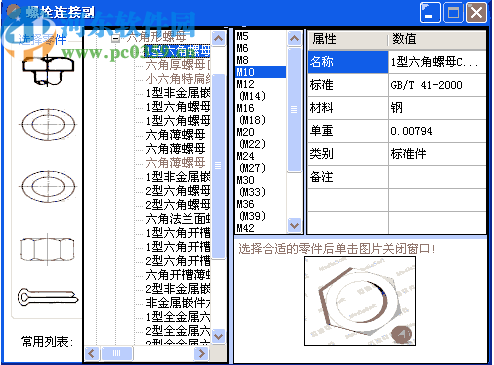Select 2型非金属嵌 tree entry
The width and height of the screenshot is (494, 365).
[x=178, y=289]
